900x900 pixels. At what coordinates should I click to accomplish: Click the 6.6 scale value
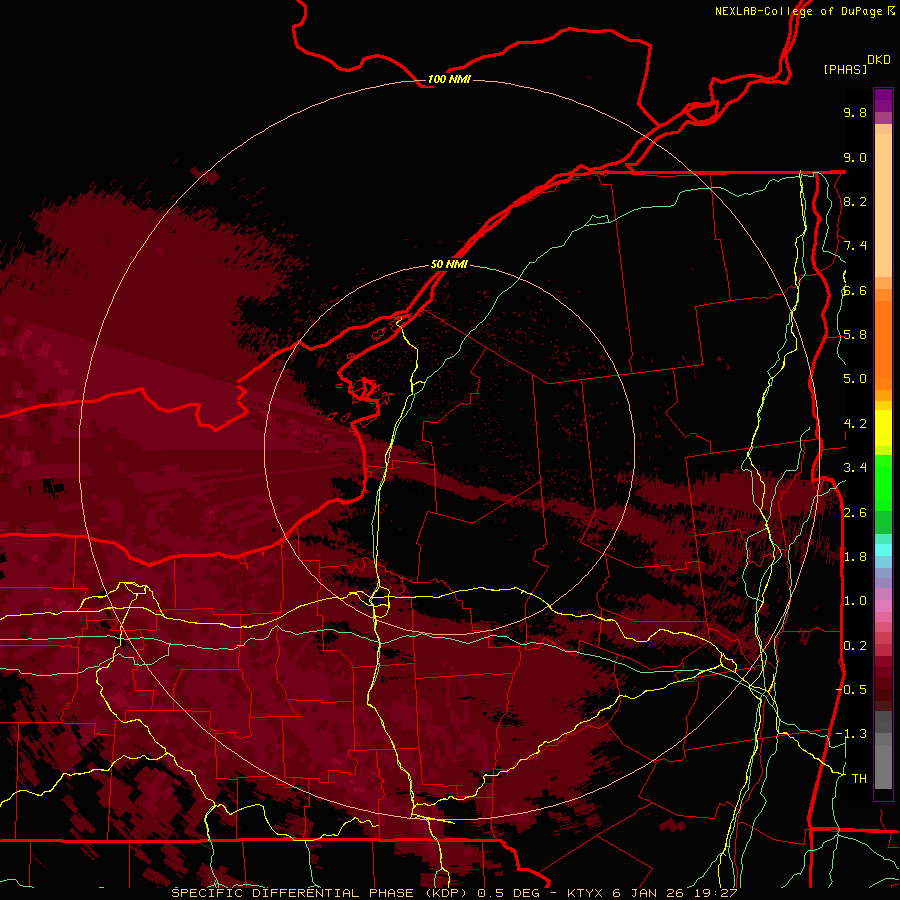(855, 290)
